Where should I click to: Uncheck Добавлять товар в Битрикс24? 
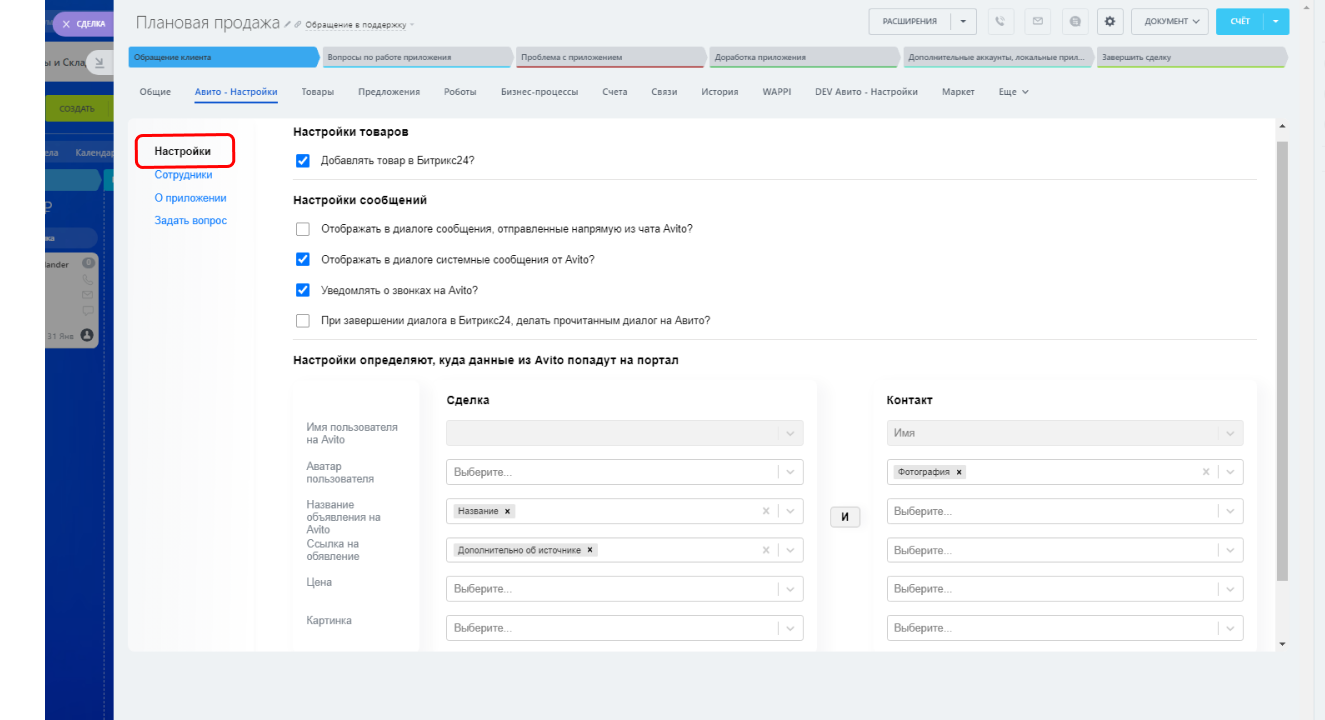click(x=303, y=160)
